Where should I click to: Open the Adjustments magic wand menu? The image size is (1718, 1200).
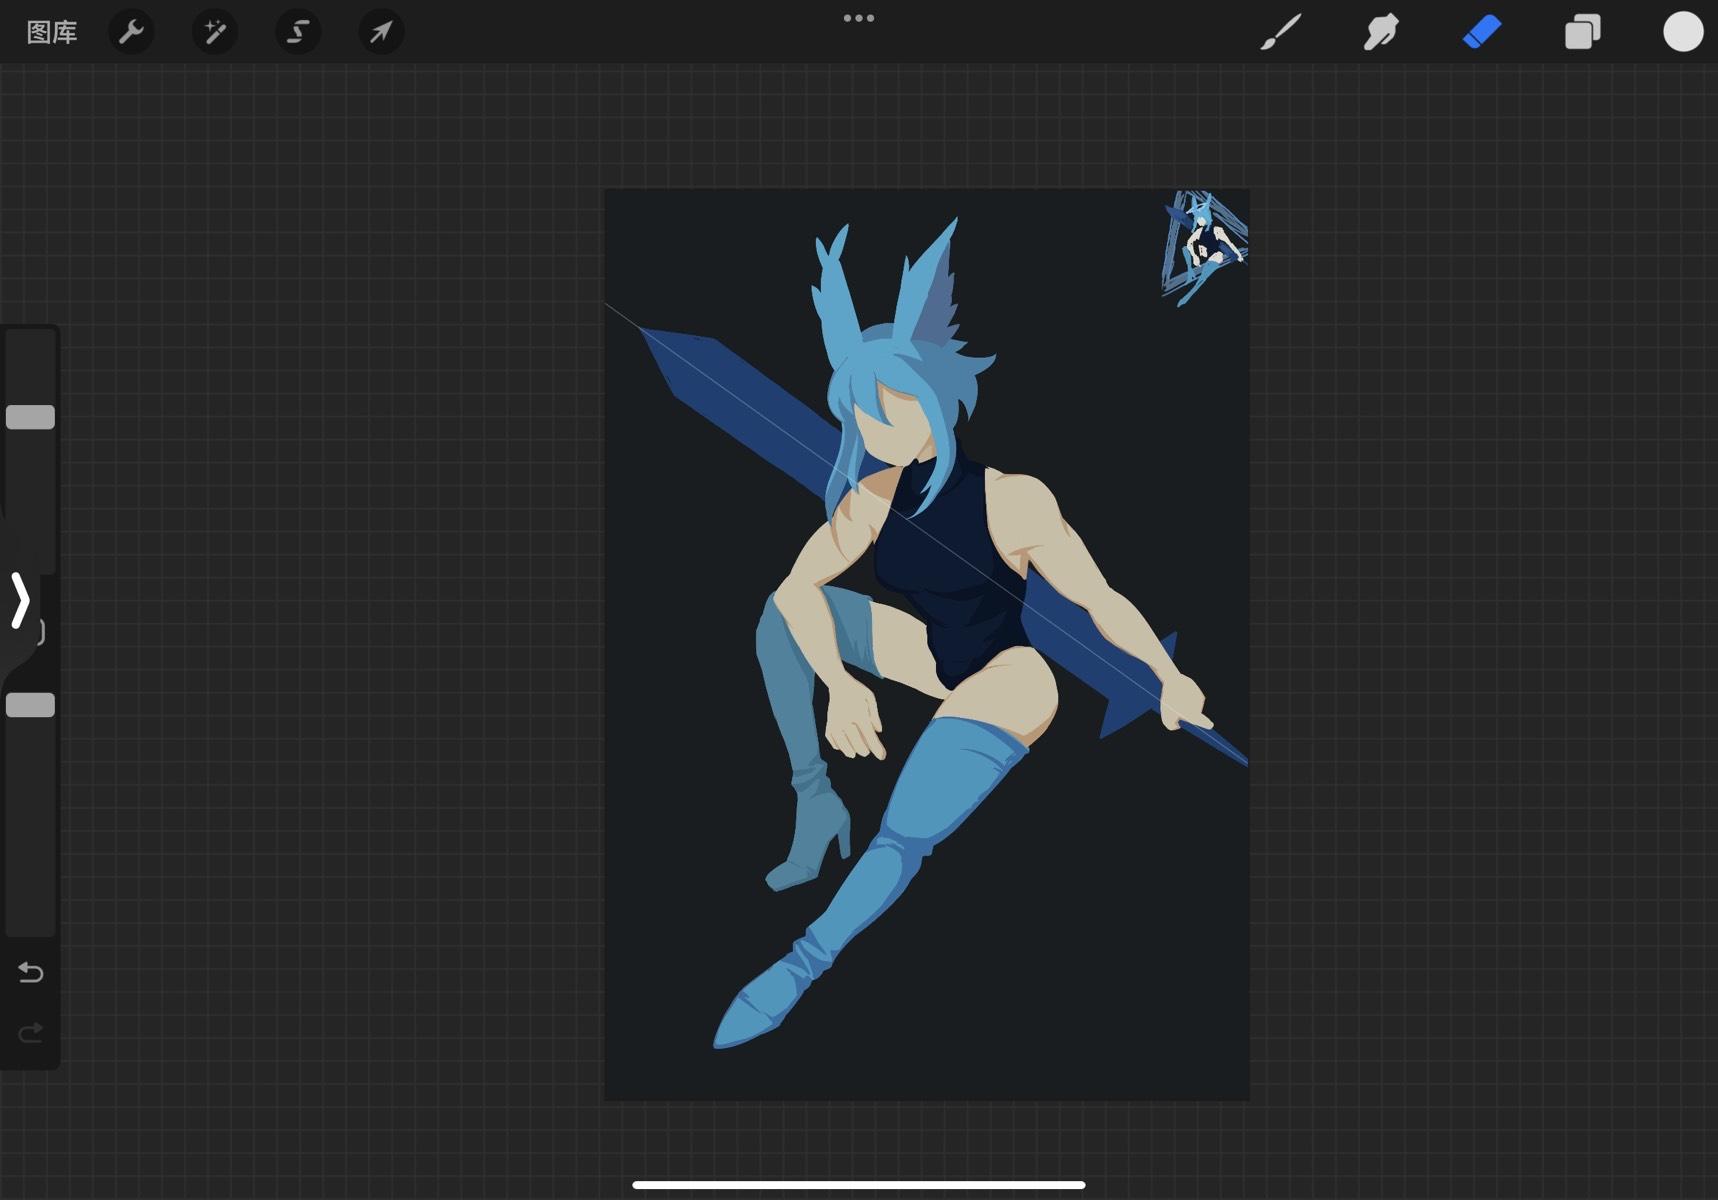(x=214, y=32)
